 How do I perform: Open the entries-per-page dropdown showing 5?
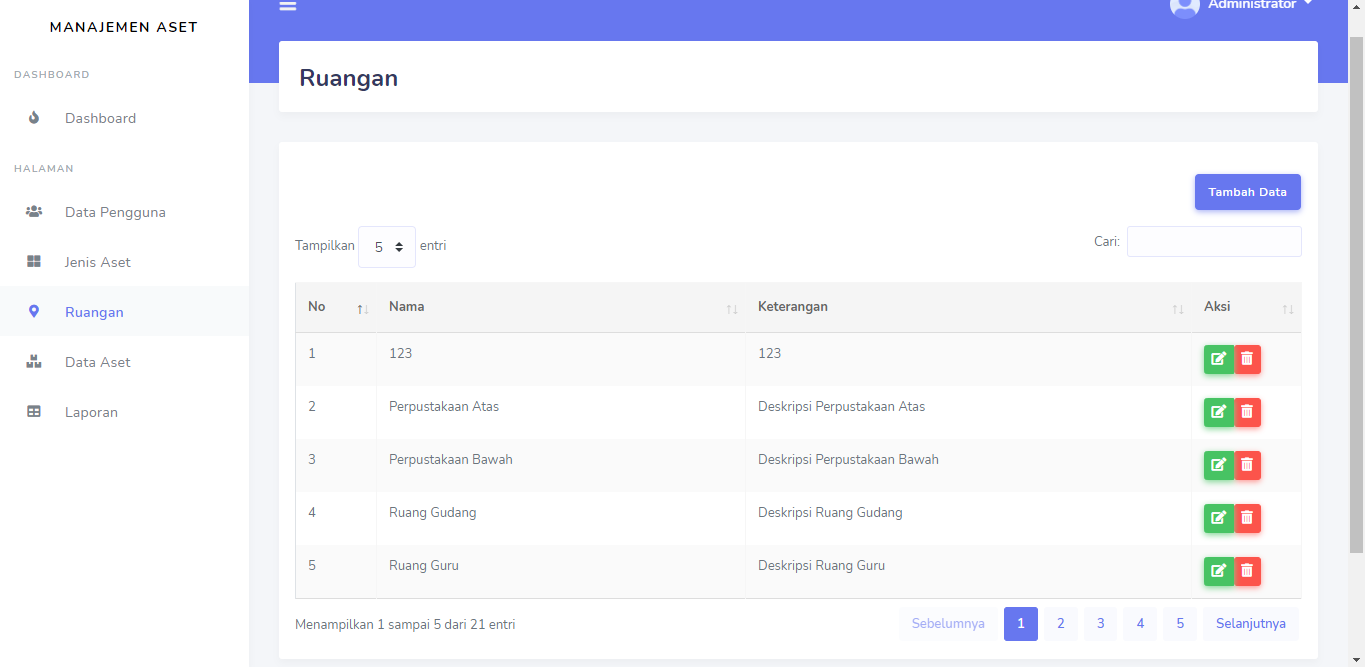pos(387,246)
